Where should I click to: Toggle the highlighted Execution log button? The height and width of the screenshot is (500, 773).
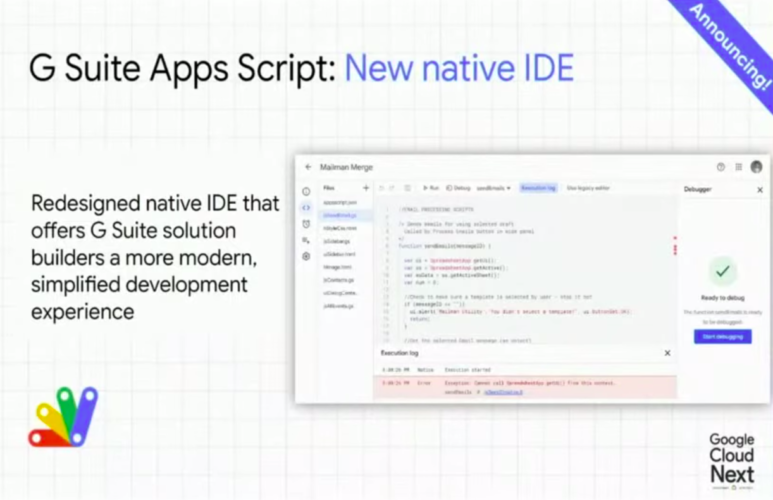click(x=538, y=188)
